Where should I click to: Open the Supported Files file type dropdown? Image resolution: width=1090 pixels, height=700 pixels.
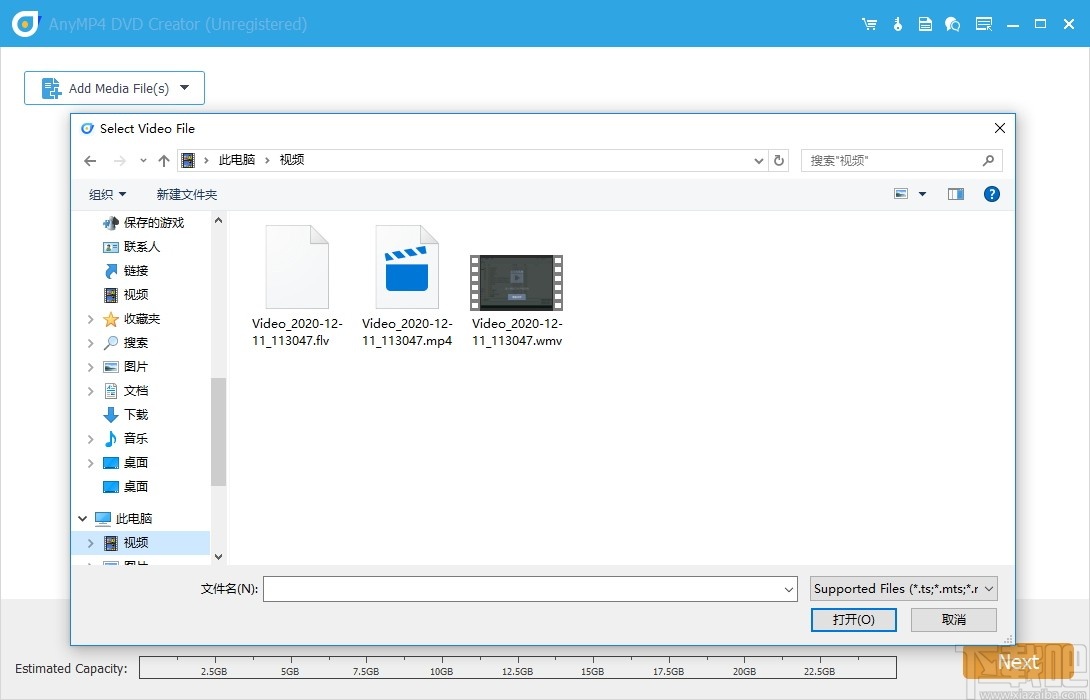point(902,589)
